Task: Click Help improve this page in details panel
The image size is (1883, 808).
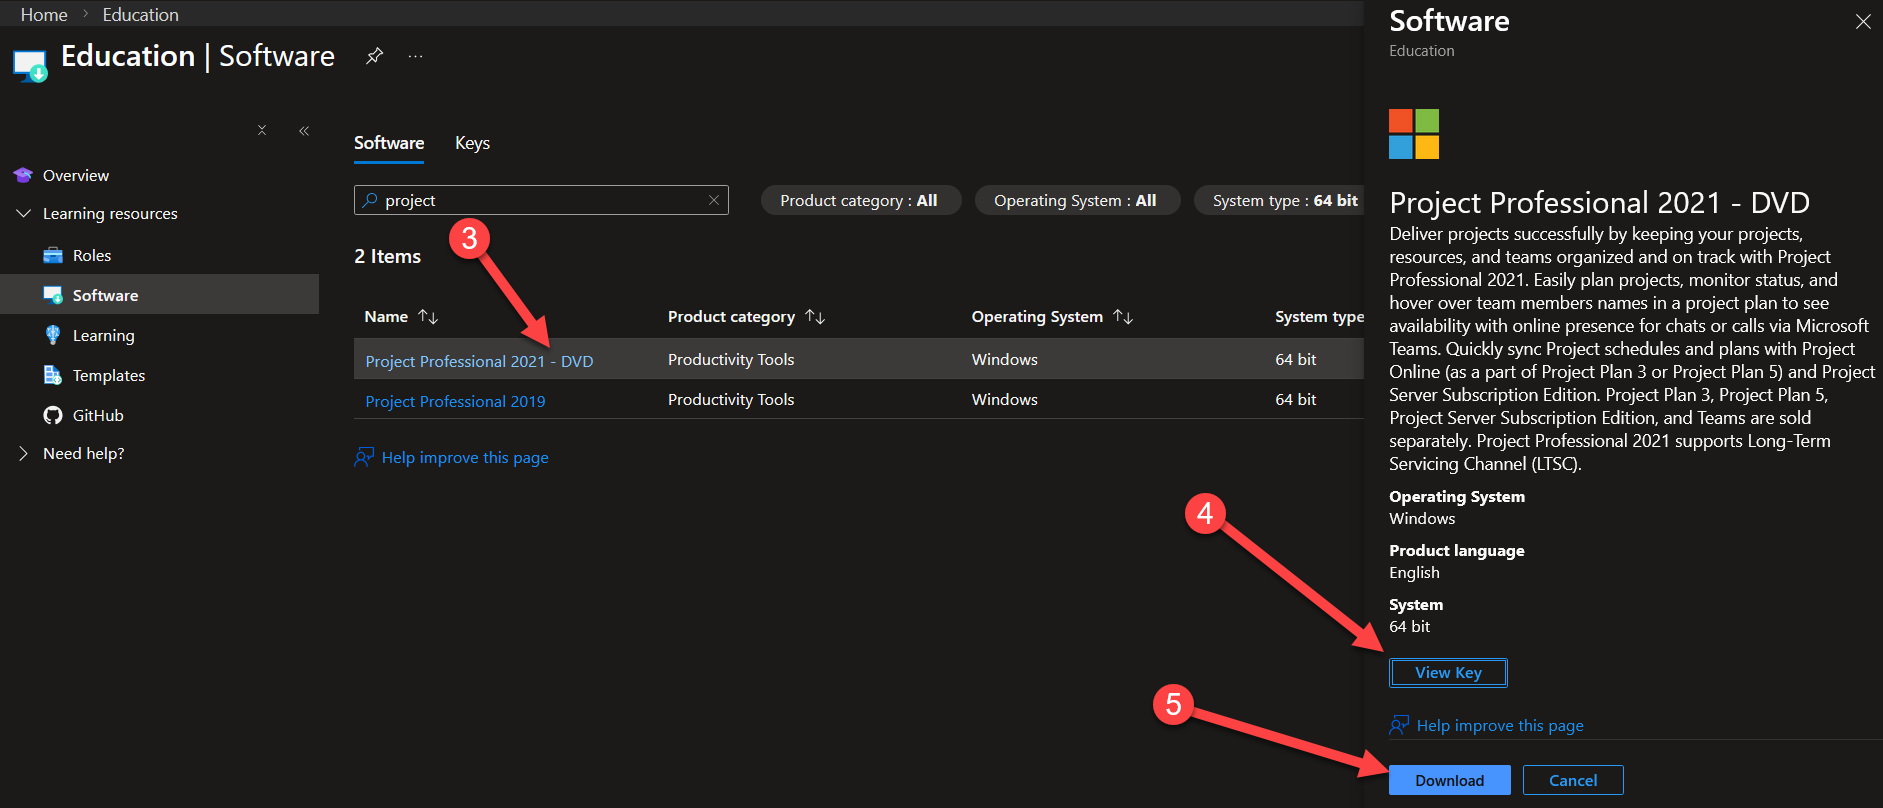Action: click(1500, 725)
